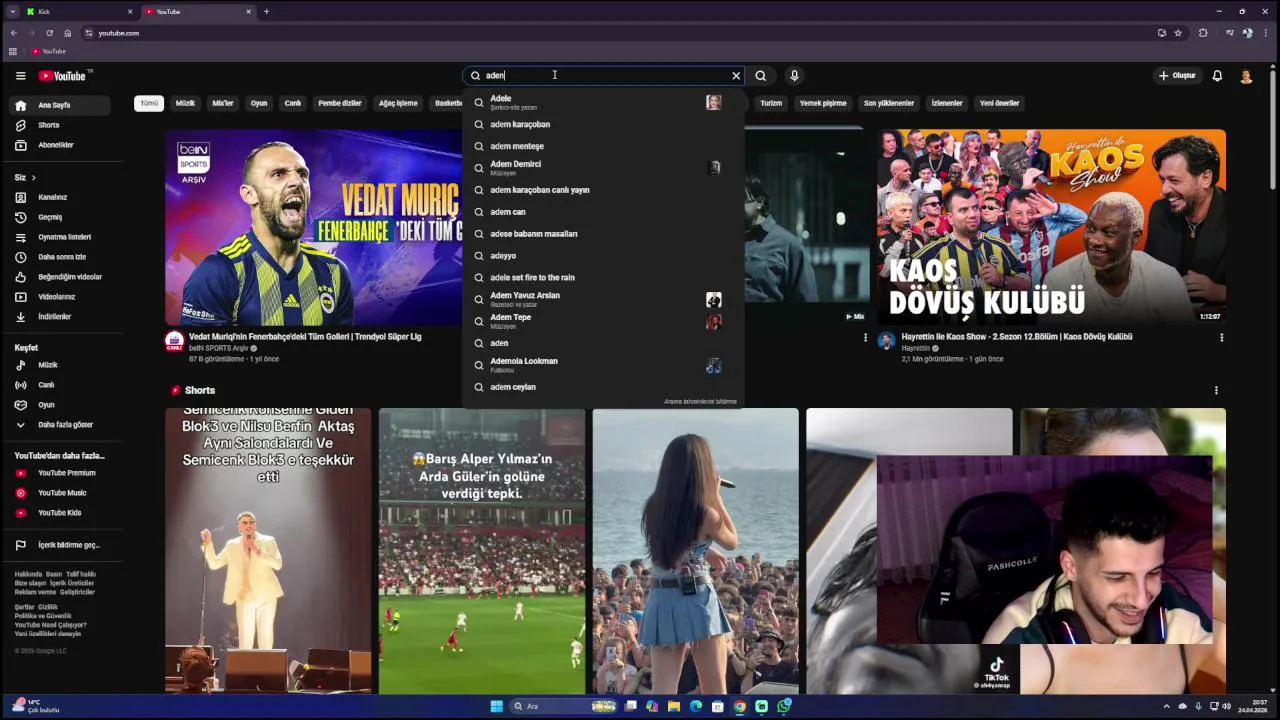Viewport: 1280px width, 720px height.
Task: Start voice search with microphone
Action: click(x=794, y=76)
